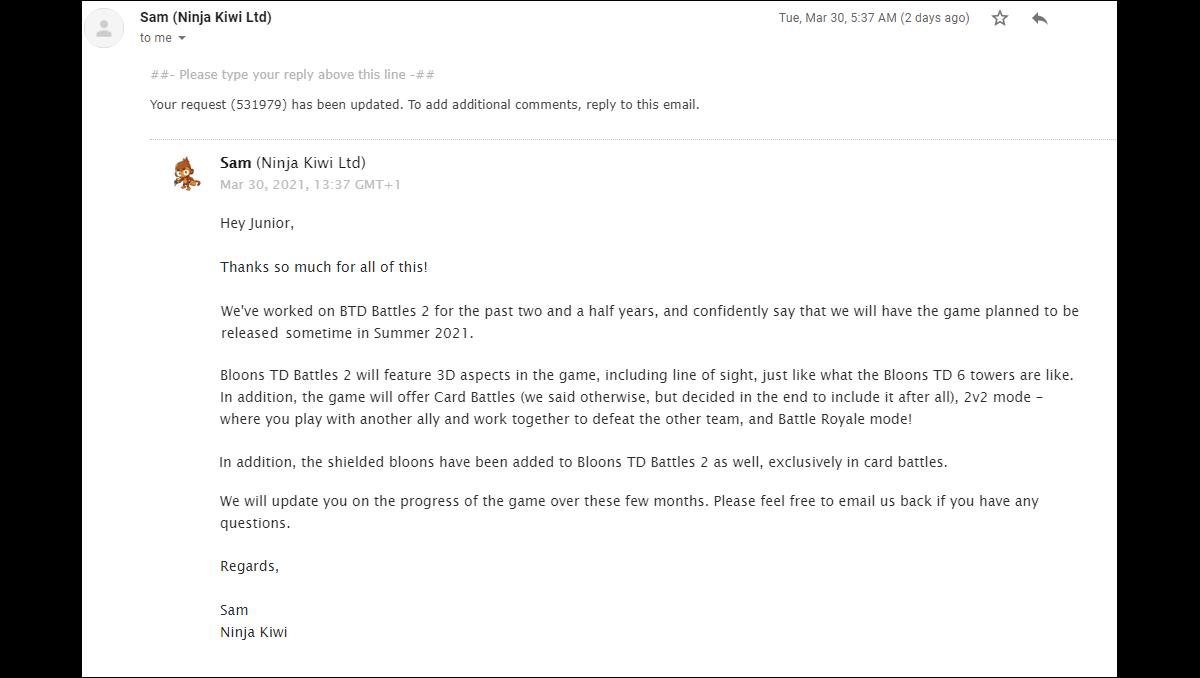Click the paragraph about Card Battles and 2v2 mode
Image resolution: width=1200 pixels, height=678 pixels.
coord(646,397)
